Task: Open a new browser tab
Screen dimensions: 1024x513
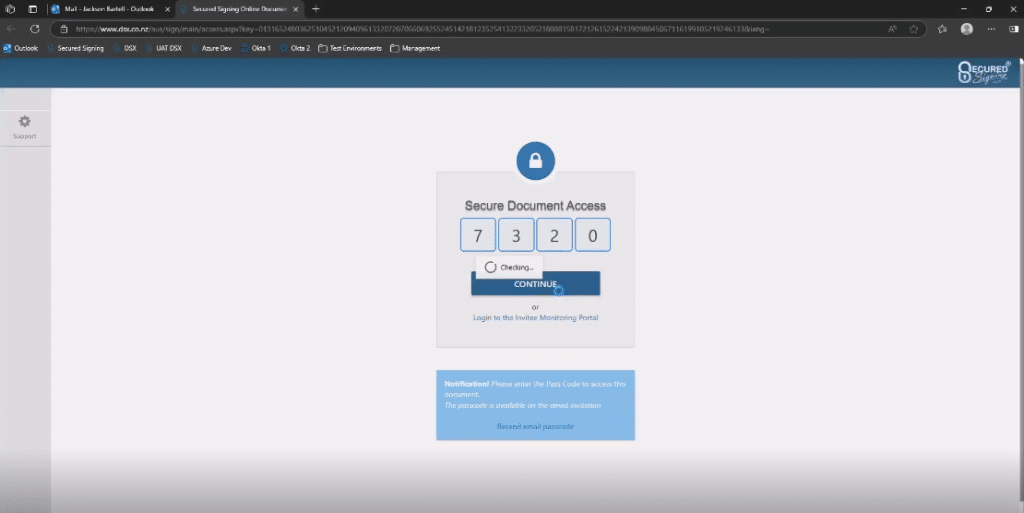Action: pyautogui.click(x=316, y=8)
